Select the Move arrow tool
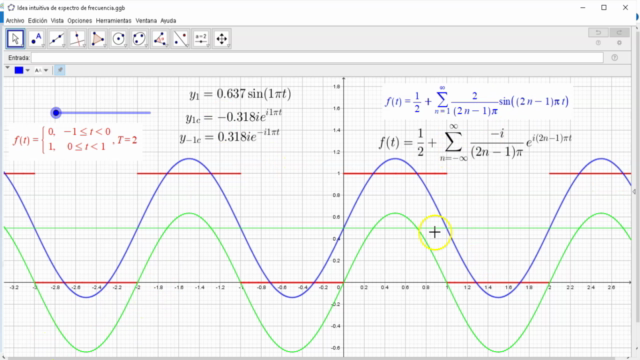 (16, 39)
